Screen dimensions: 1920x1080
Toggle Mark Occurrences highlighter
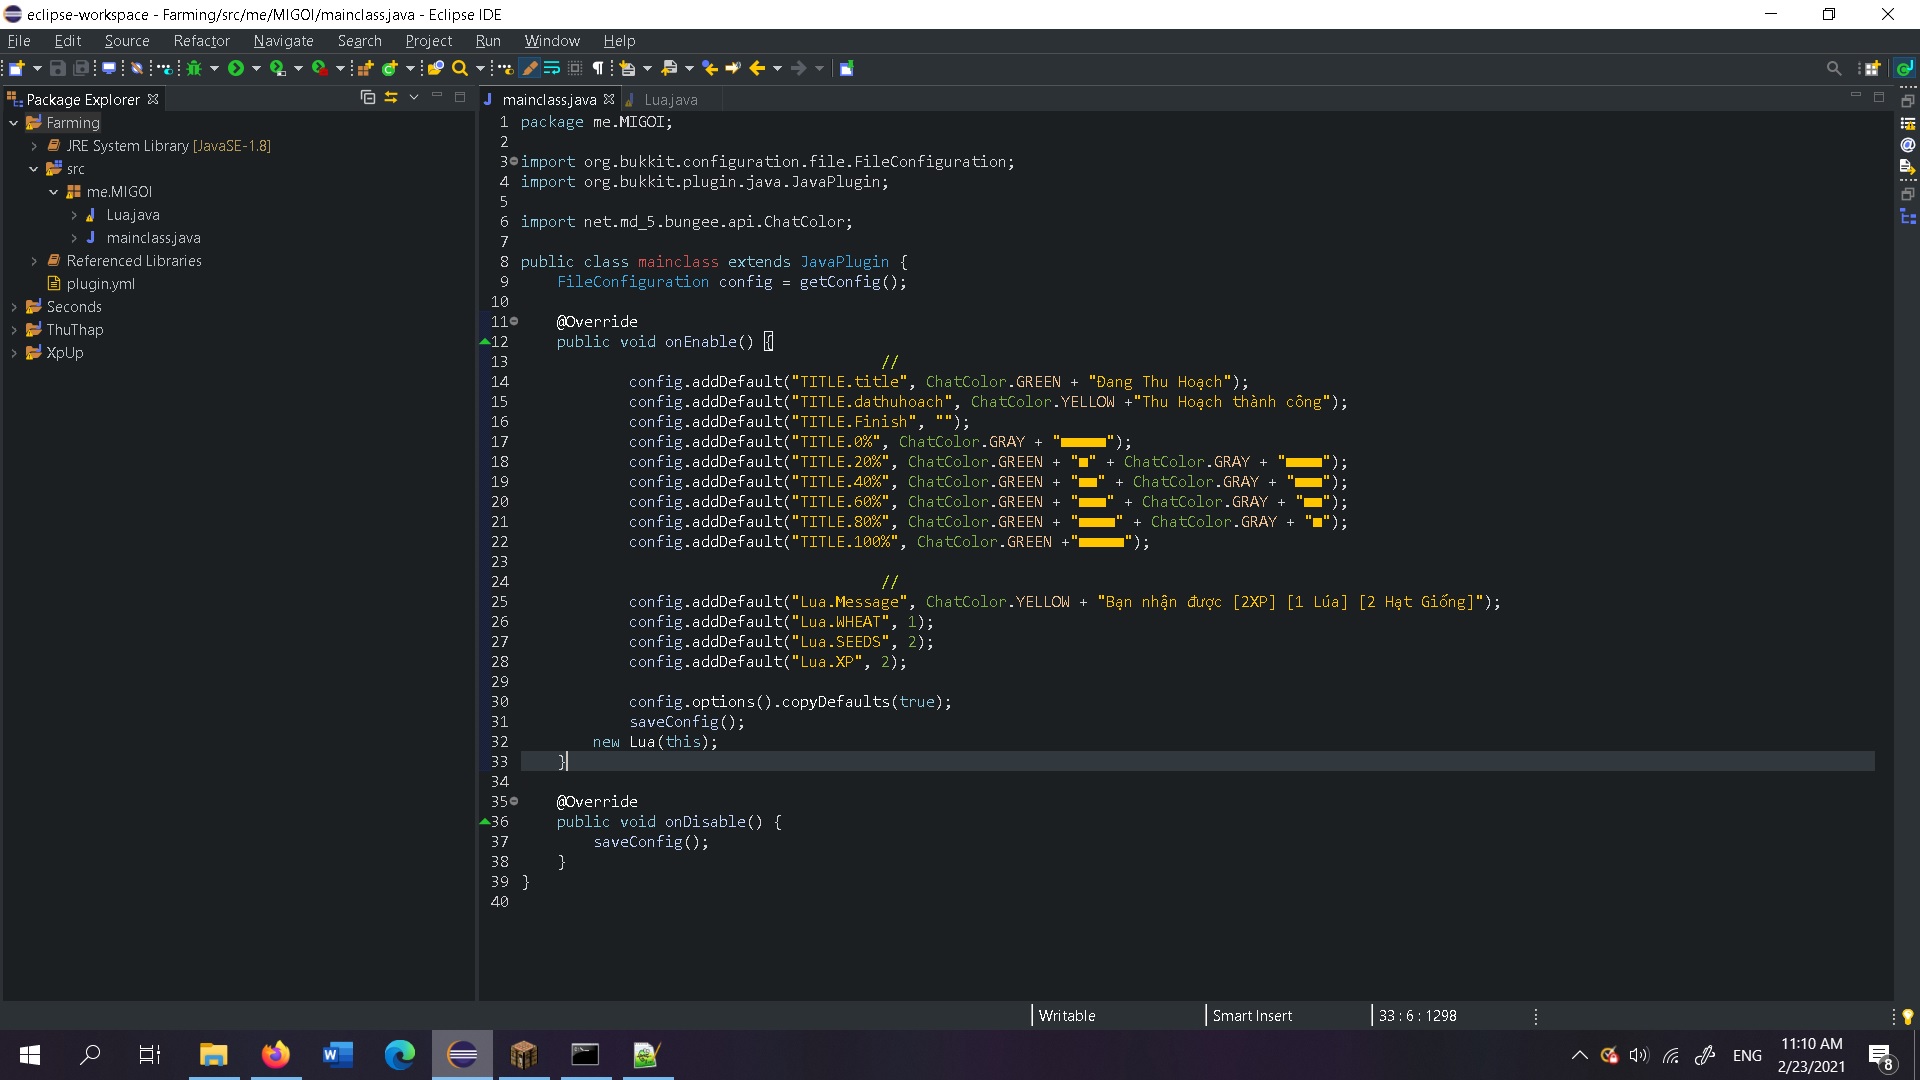pyautogui.click(x=530, y=68)
